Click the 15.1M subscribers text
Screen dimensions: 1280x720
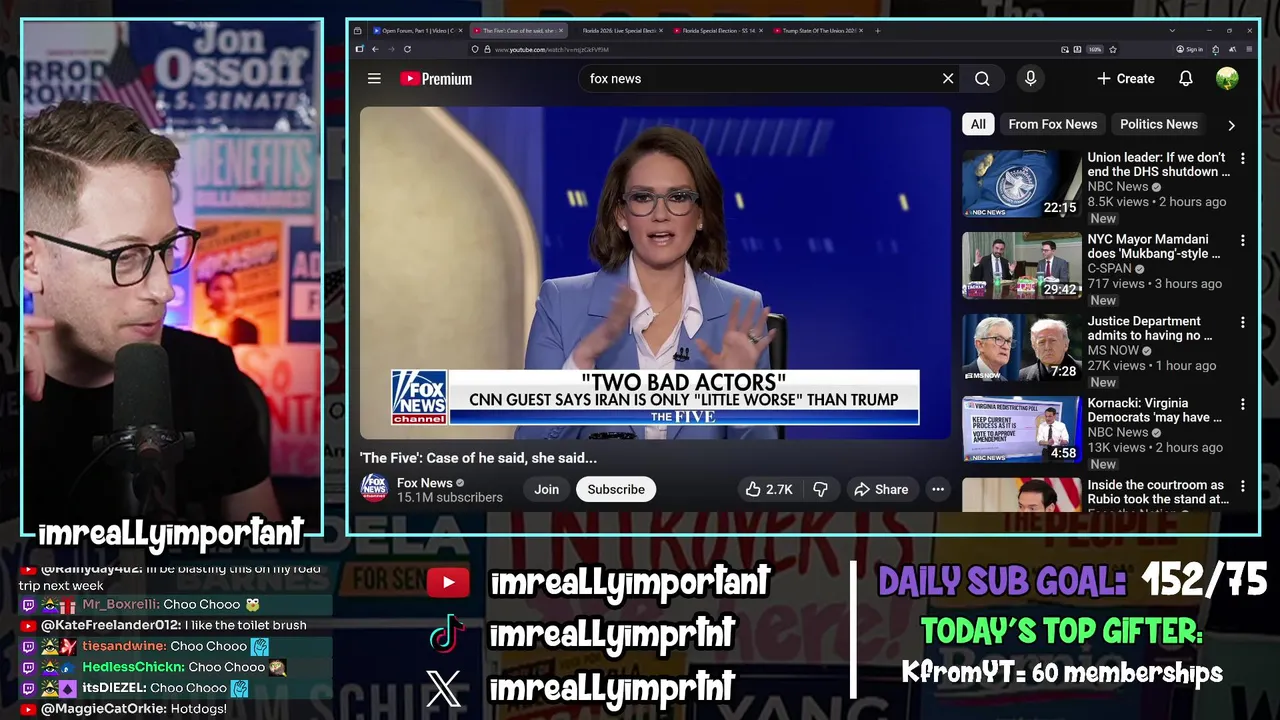450,498
